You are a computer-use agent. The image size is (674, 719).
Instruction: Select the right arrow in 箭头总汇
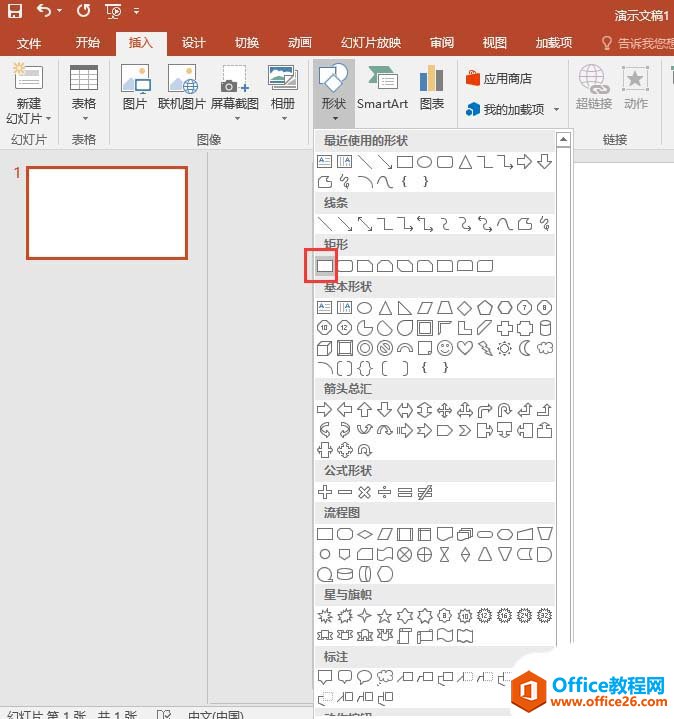pos(325,409)
